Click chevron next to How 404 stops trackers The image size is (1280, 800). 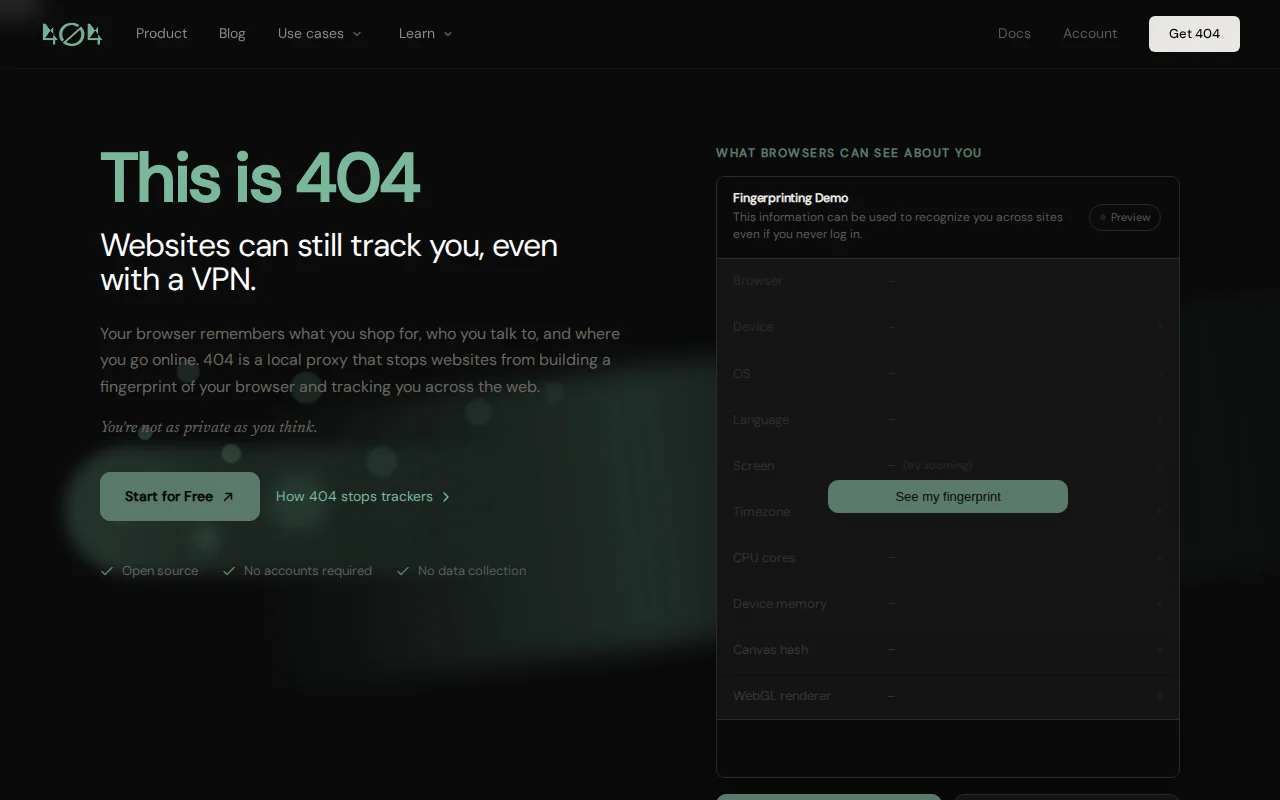[x=446, y=497]
